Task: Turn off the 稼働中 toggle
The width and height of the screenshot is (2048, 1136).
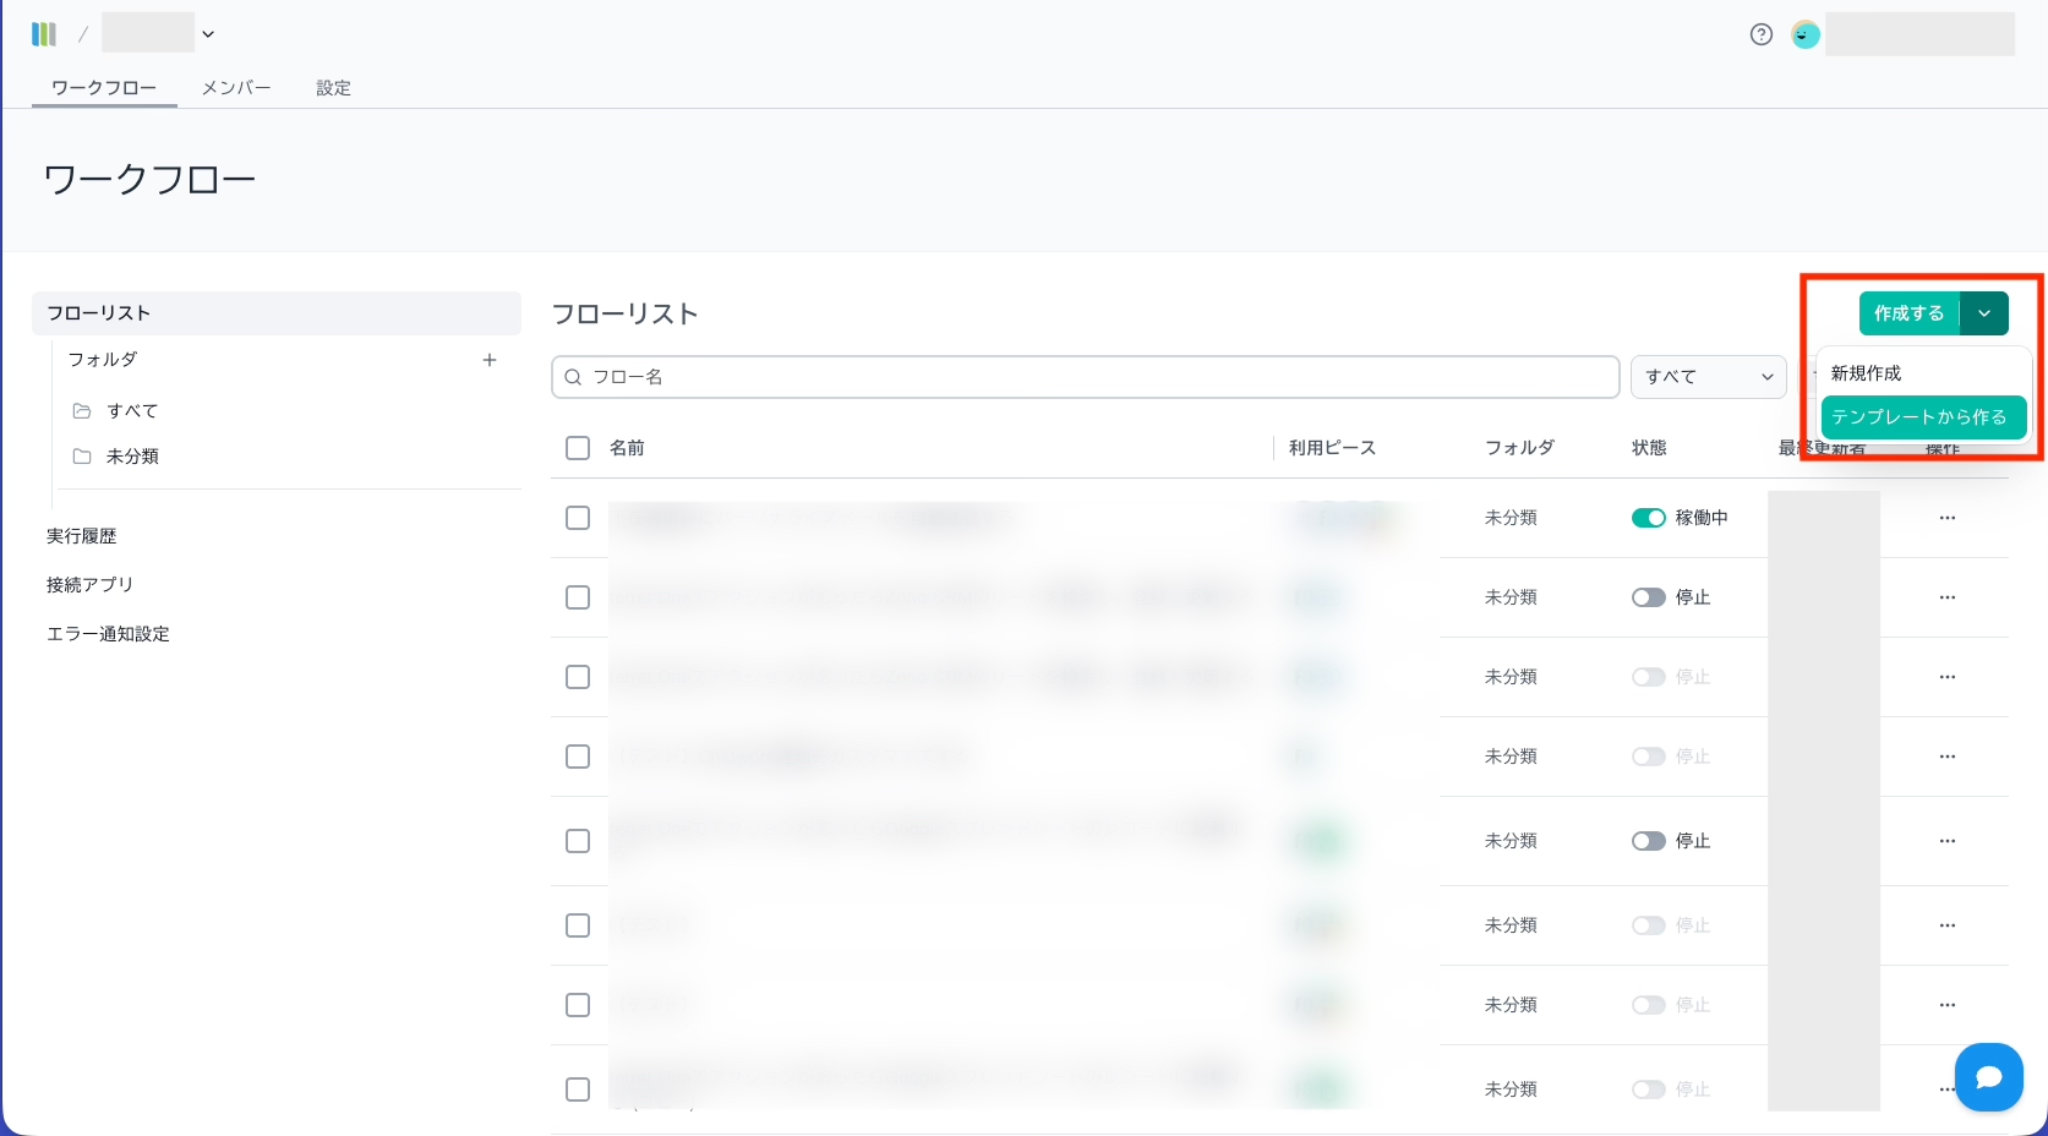Action: 1648,518
